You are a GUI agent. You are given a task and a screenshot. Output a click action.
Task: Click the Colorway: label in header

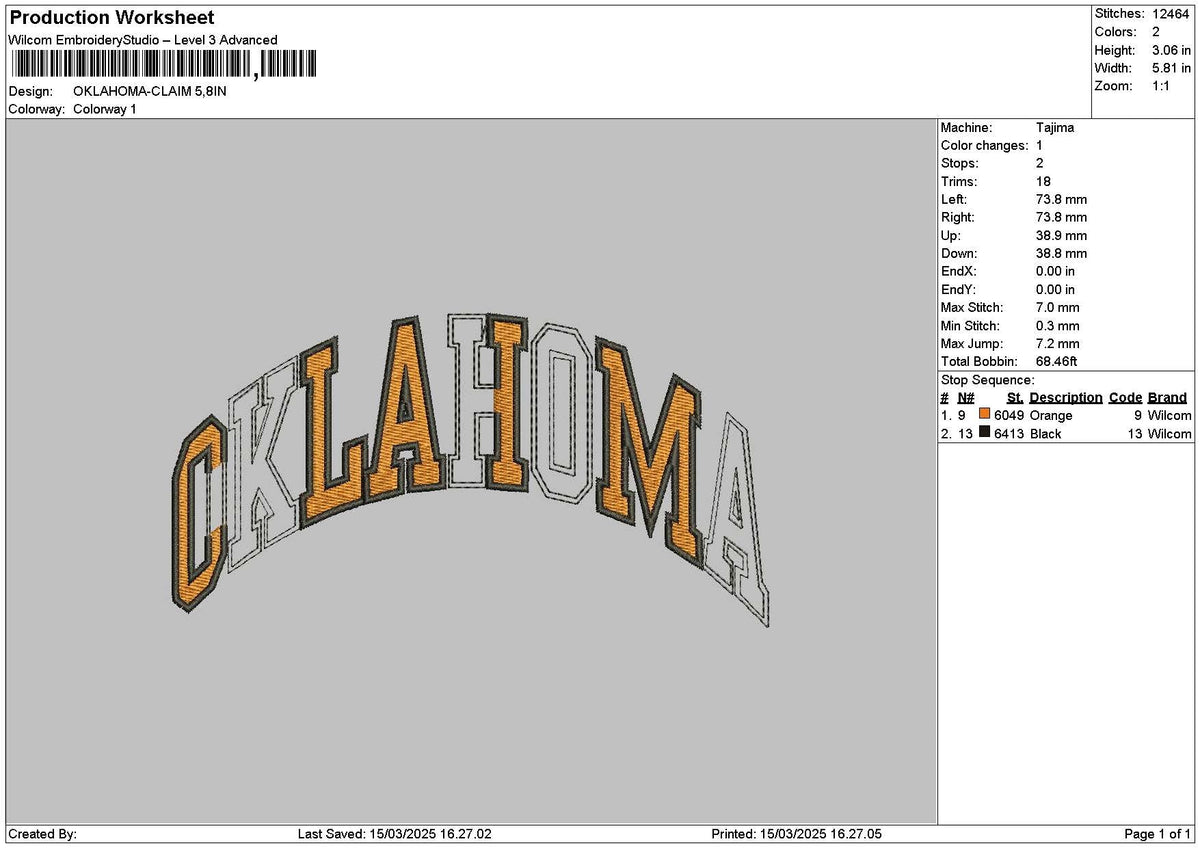(x=37, y=109)
